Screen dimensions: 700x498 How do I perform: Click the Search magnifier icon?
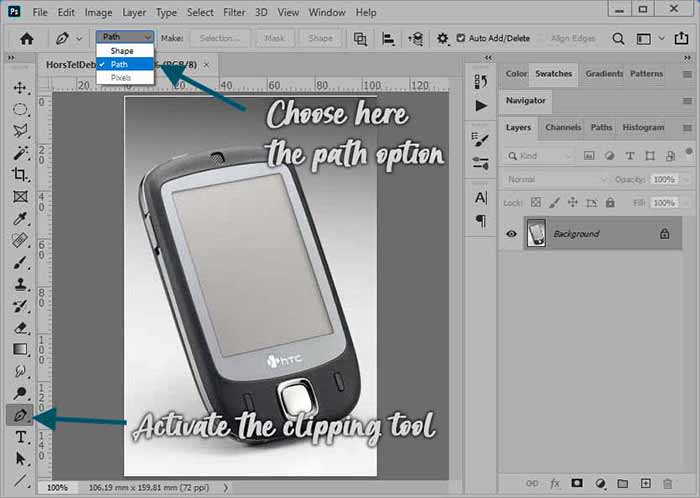pyautogui.click(x=618, y=39)
